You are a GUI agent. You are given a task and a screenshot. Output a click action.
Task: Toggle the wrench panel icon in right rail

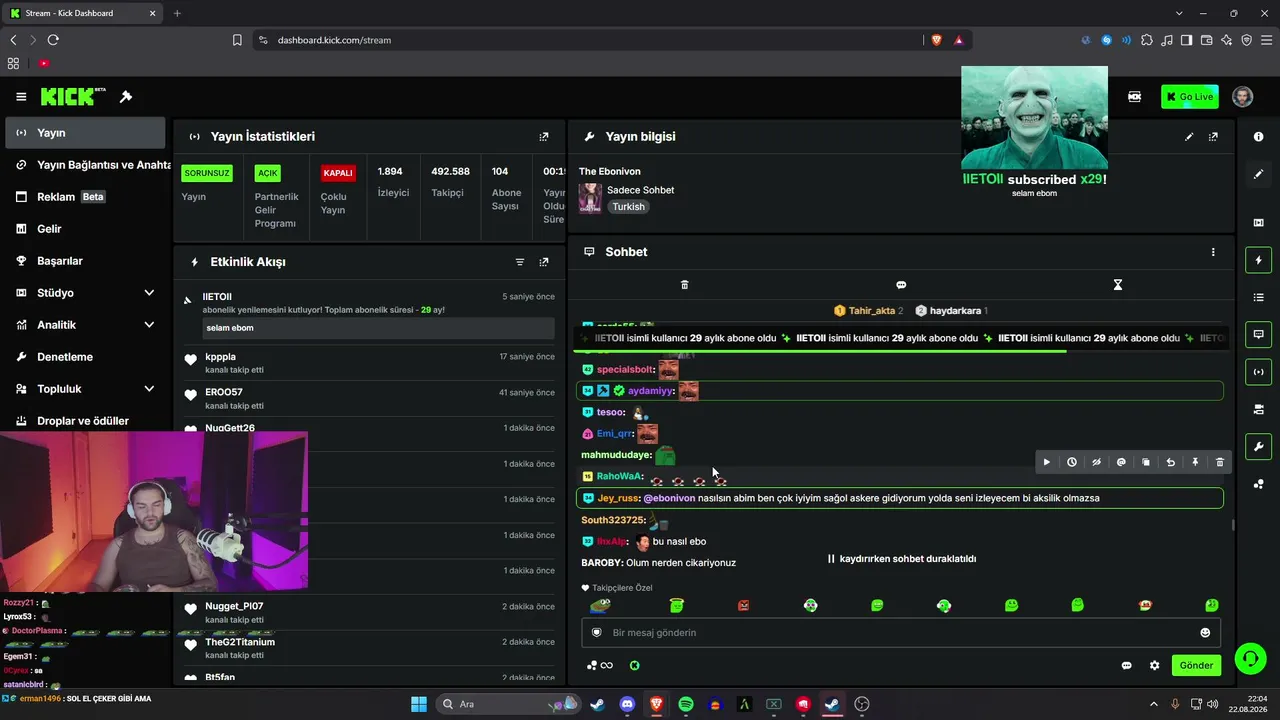point(1258,446)
